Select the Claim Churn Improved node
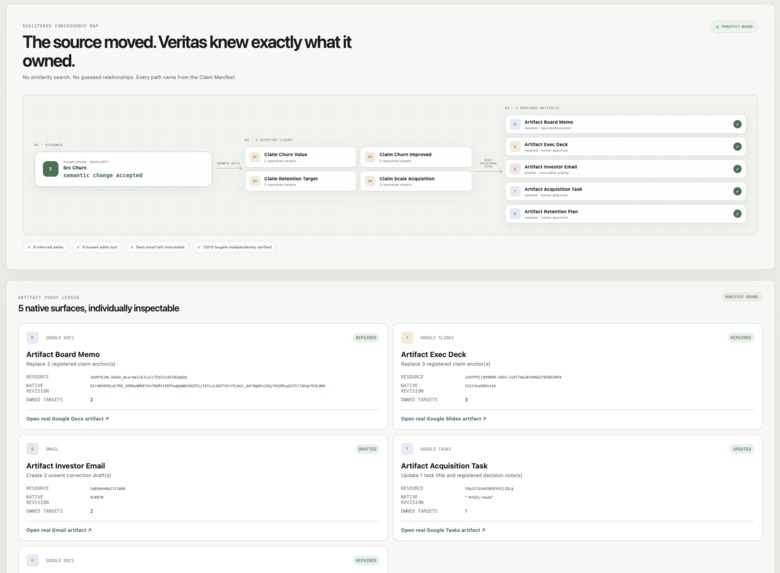This screenshot has height=573, width=780. pyautogui.click(x=416, y=157)
